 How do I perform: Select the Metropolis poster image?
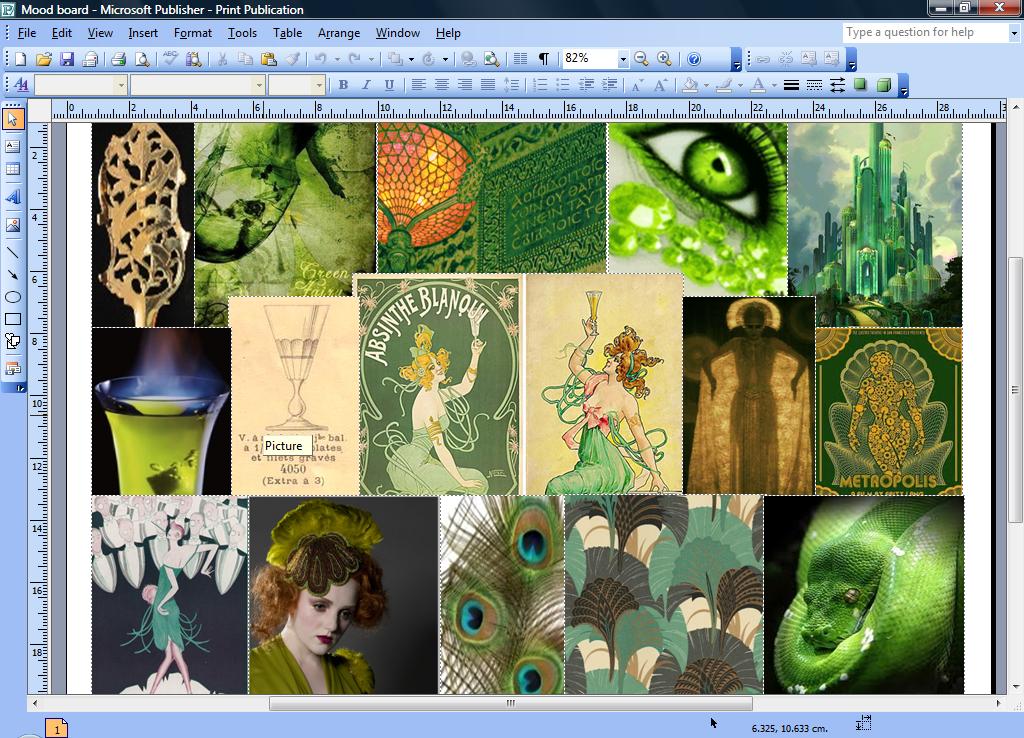click(x=889, y=411)
